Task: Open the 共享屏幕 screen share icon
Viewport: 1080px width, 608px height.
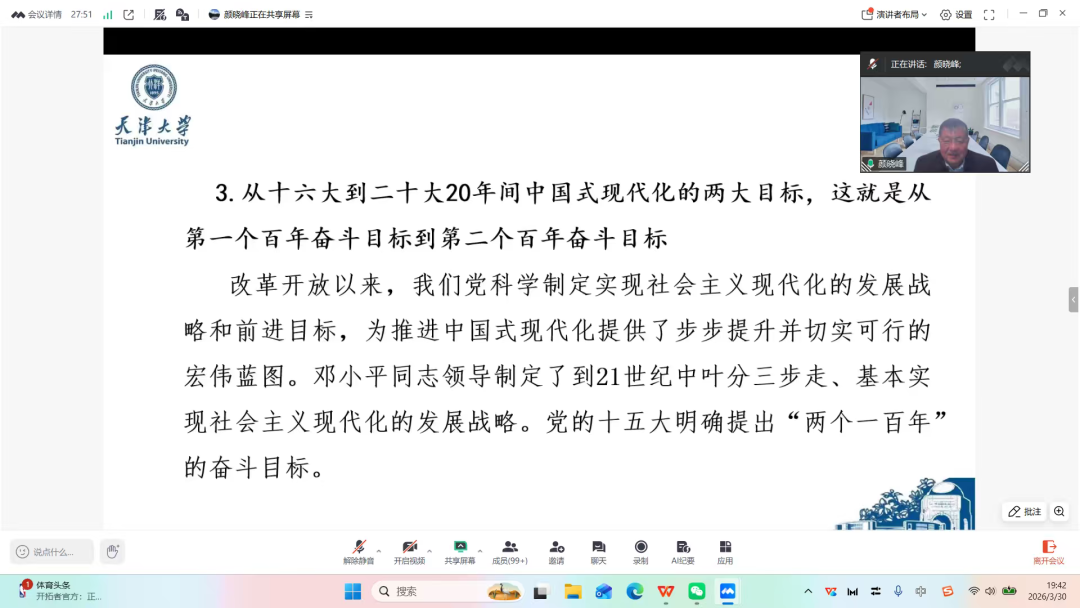Action: point(460,551)
